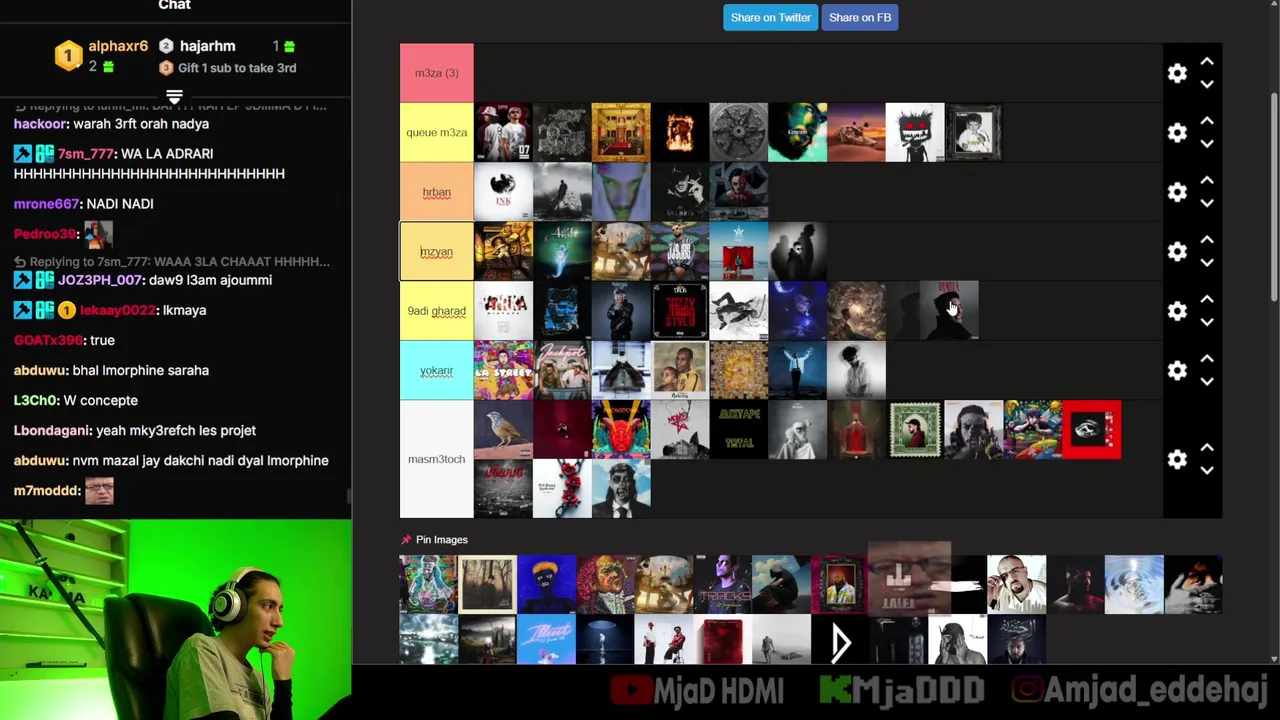This screenshot has width=1280, height=720.
Task: Open settings gear for mzyan tier
Action: tap(1177, 251)
